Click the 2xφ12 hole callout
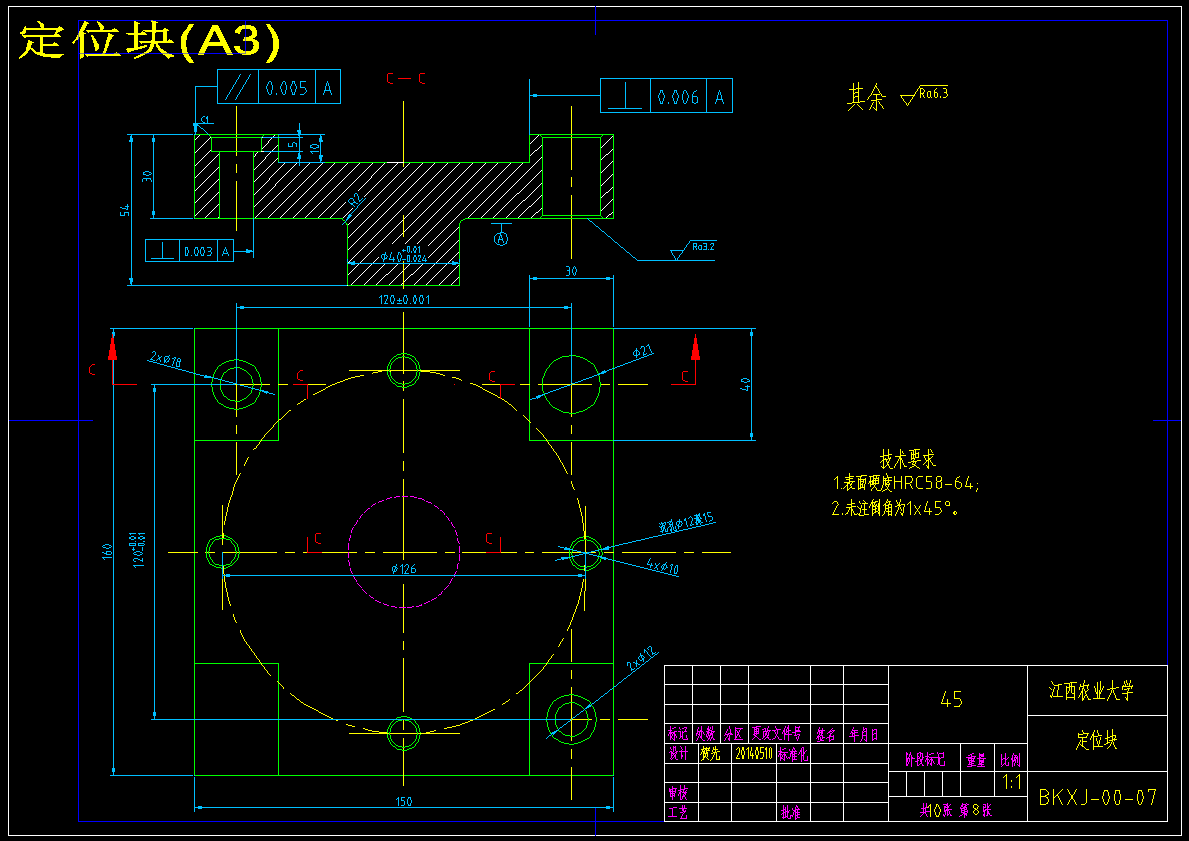Image resolution: width=1189 pixels, height=841 pixels. click(x=642, y=660)
